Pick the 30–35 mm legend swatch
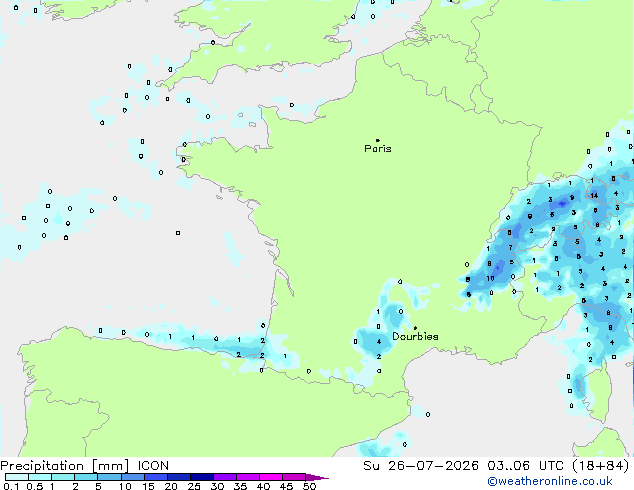 coord(225,477)
